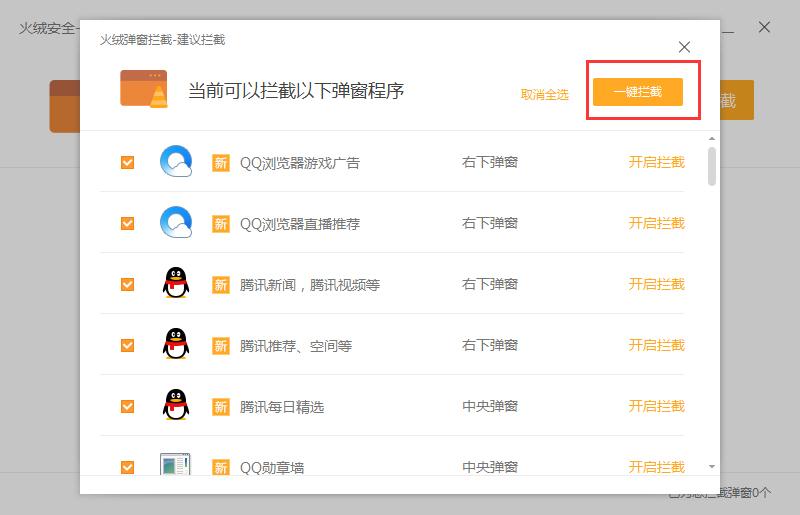Click QQ browser icon in 游戏广告 row

(x=176, y=161)
